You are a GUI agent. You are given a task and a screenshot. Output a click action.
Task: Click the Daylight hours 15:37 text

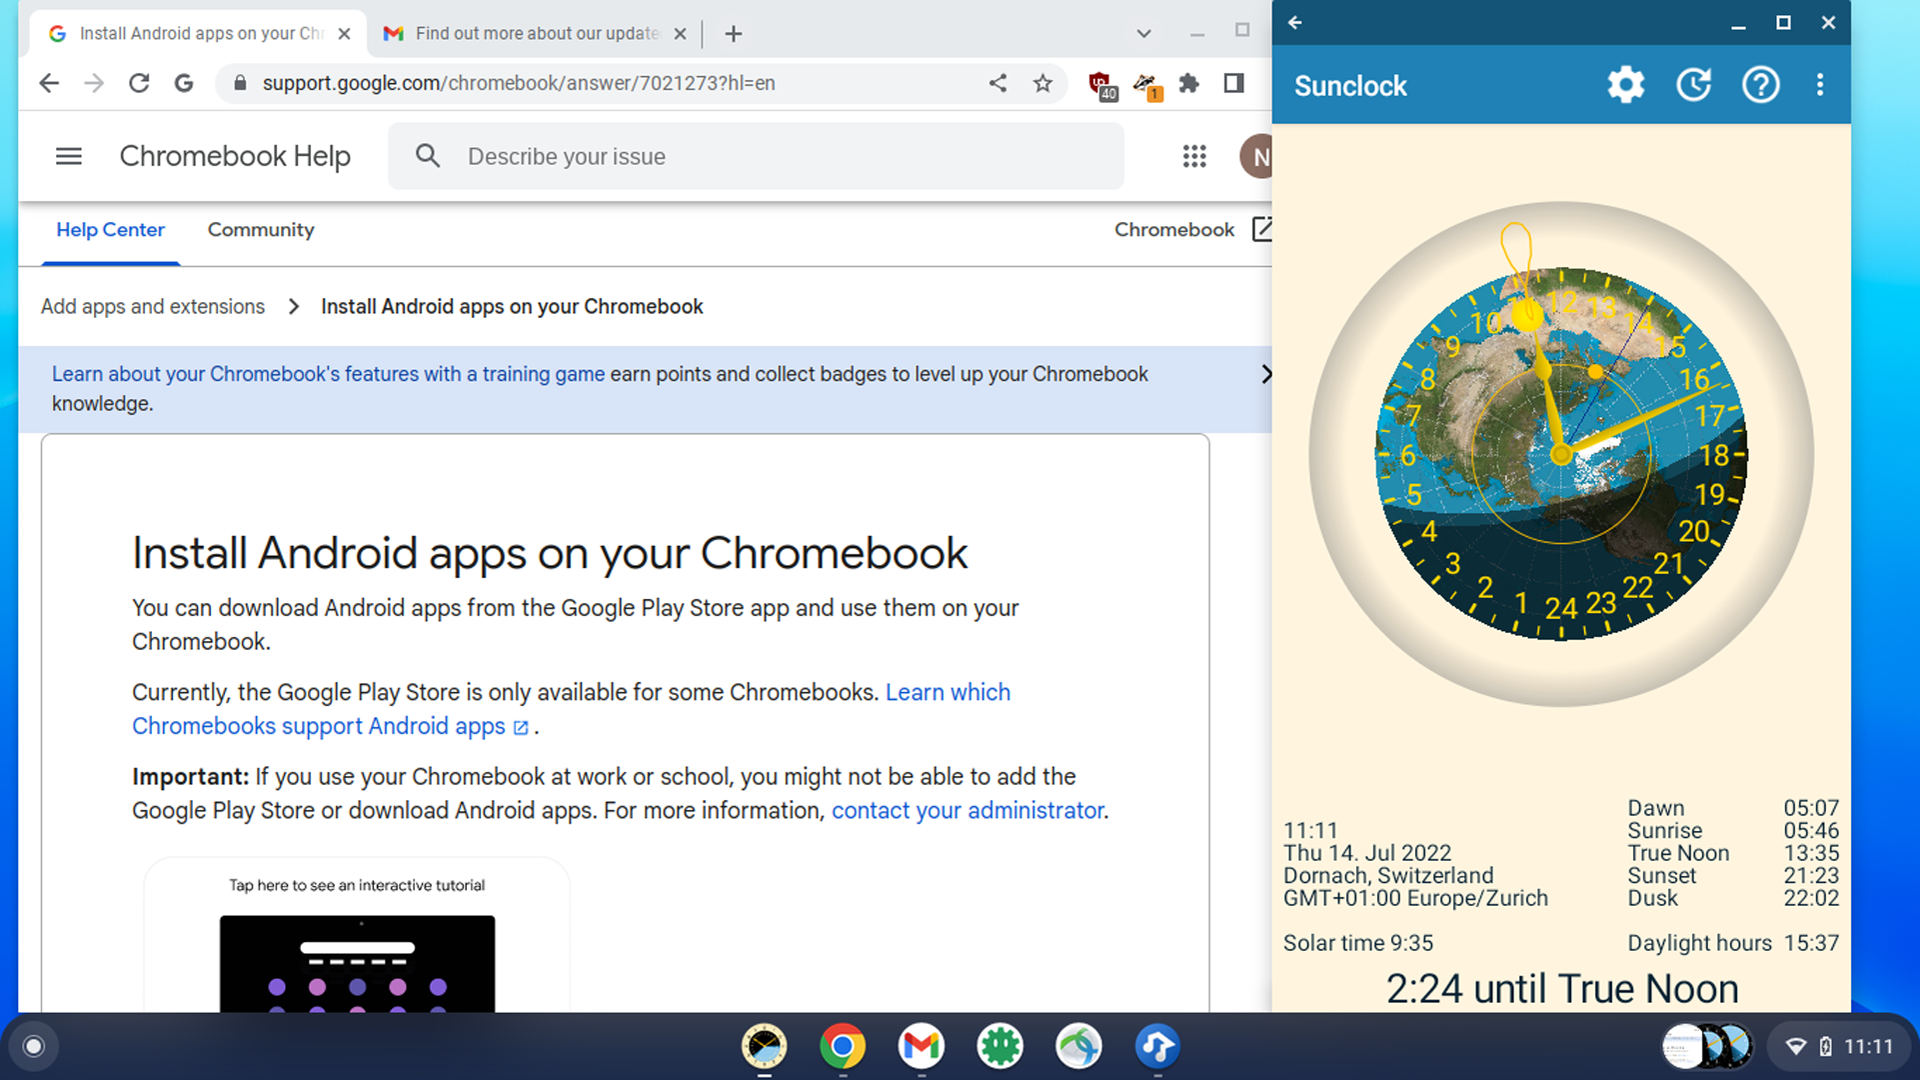(x=1733, y=943)
